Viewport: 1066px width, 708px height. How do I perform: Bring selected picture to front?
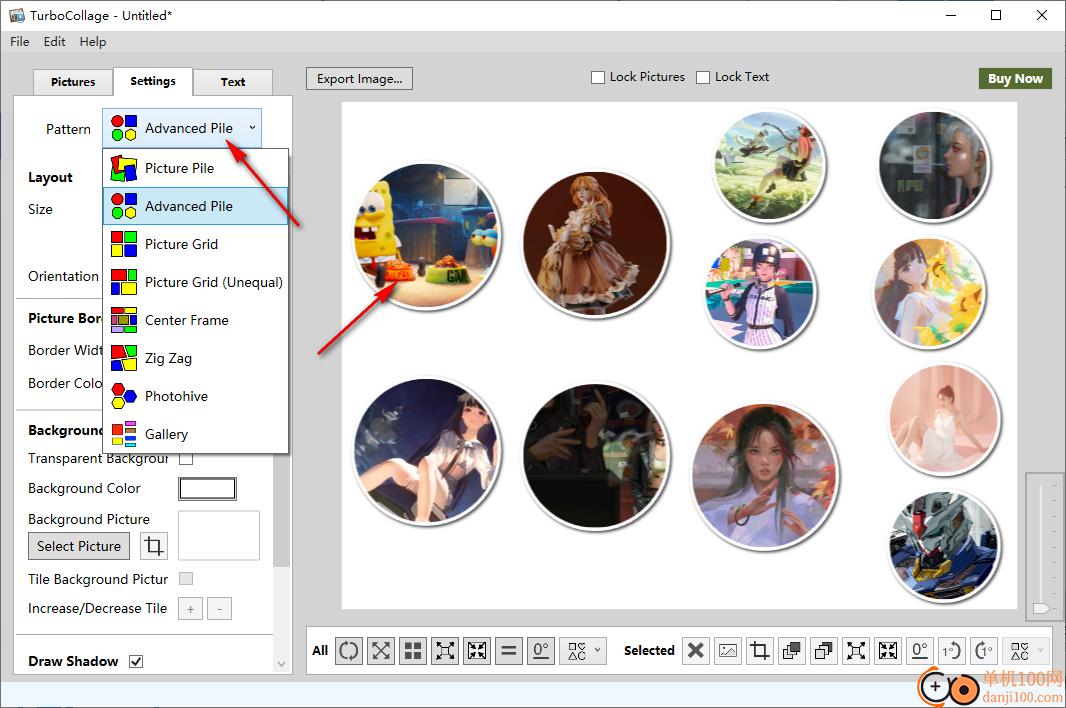coord(791,651)
